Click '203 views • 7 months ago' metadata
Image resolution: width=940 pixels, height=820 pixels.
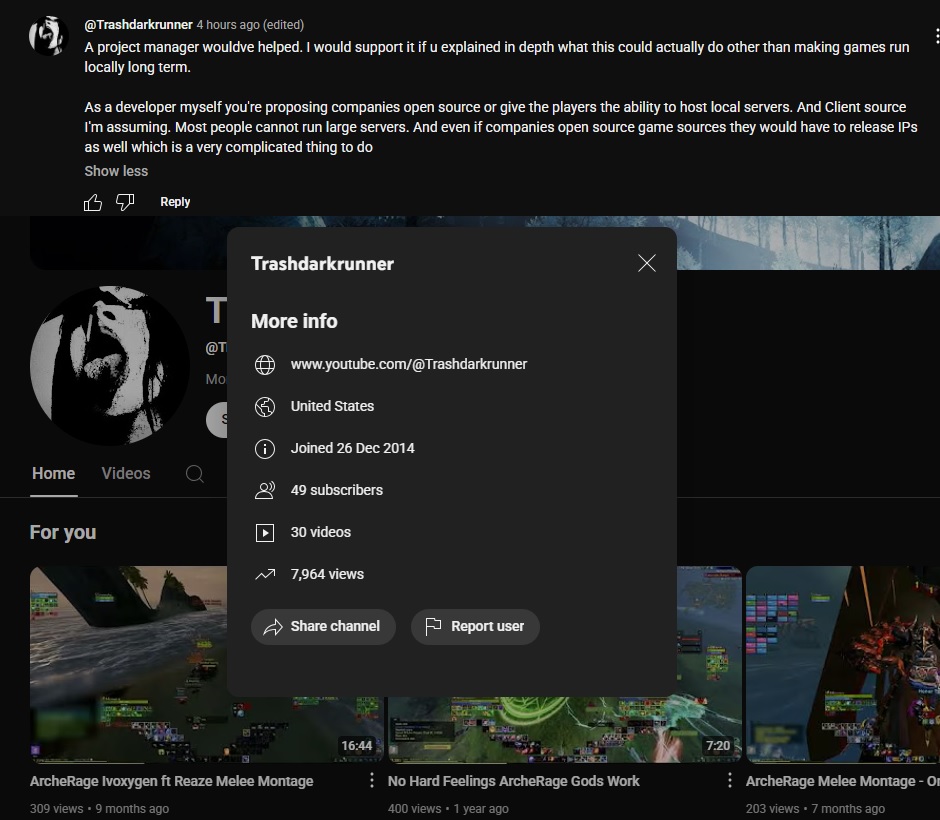pos(815,809)
